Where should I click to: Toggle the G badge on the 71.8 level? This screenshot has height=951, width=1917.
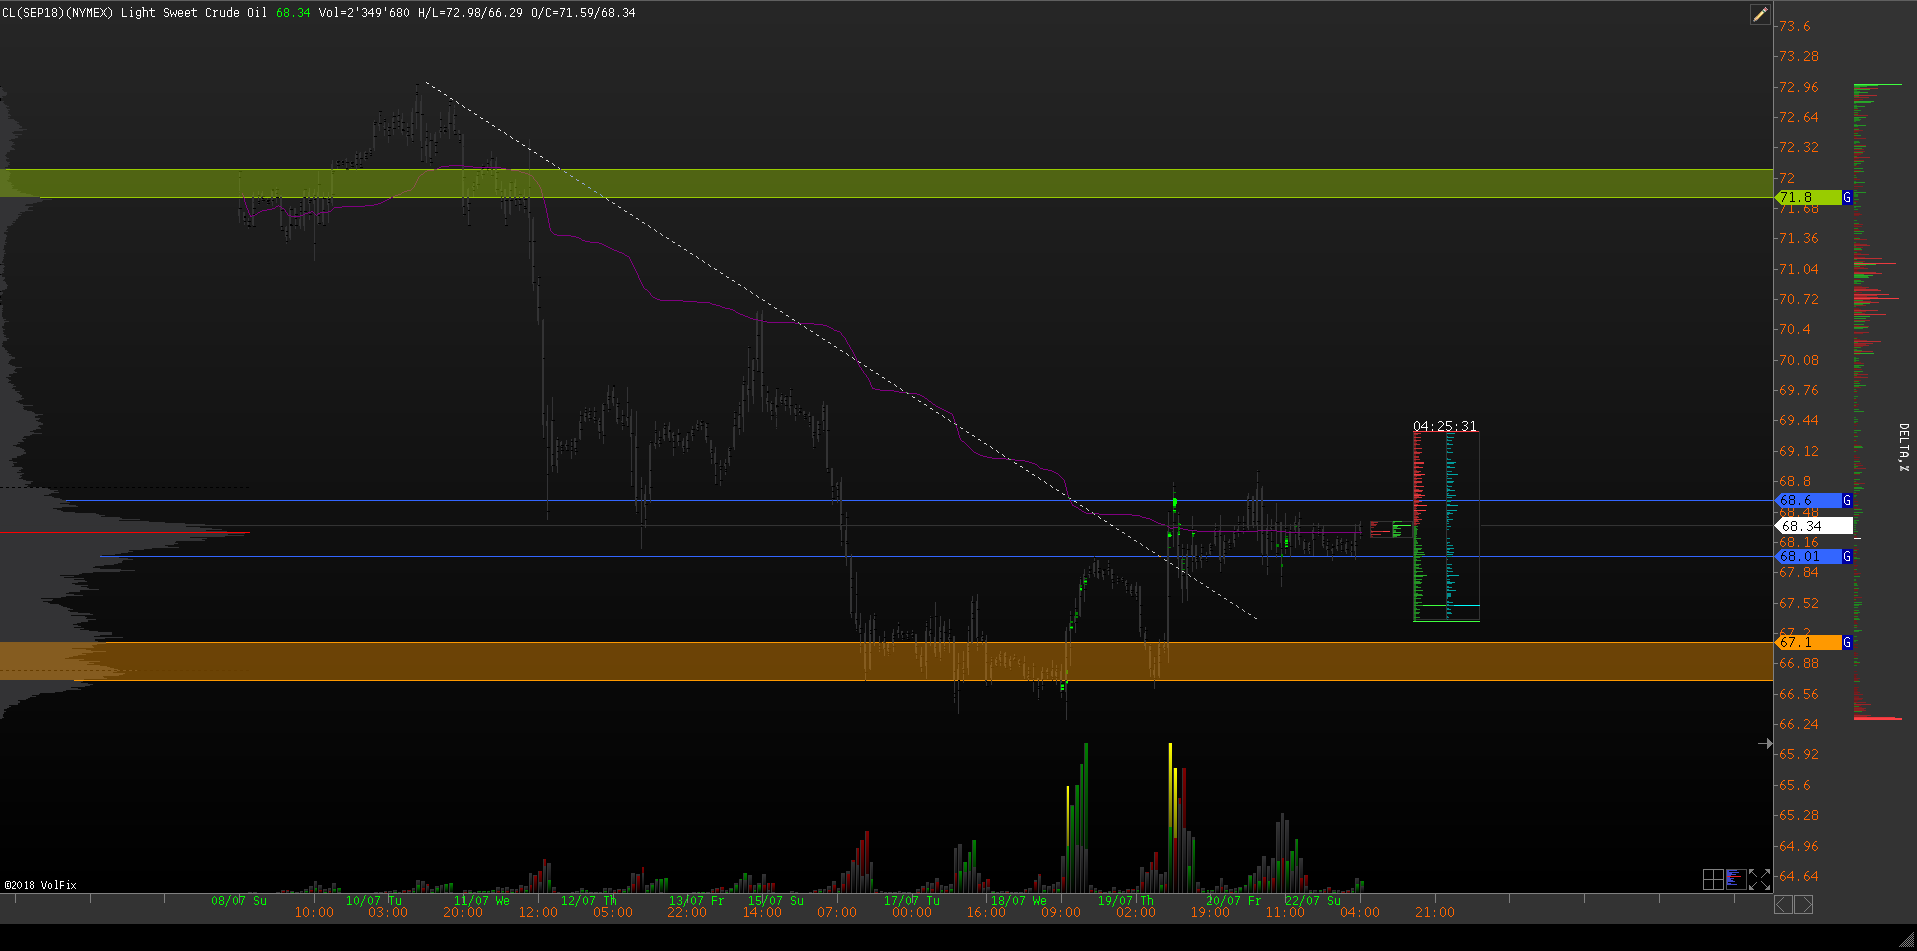(1847, 198)
